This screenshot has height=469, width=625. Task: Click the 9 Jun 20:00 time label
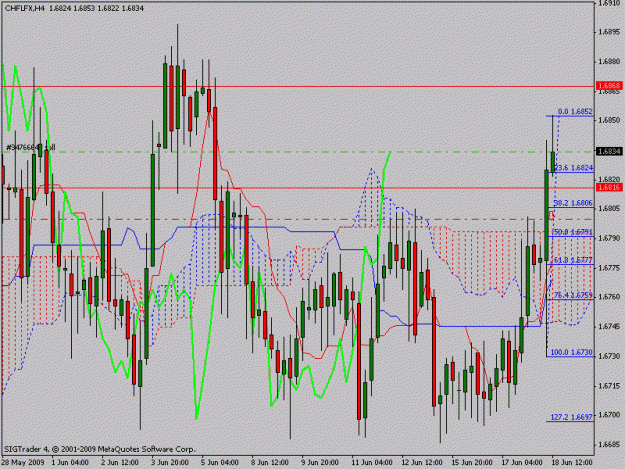click(320, 462)
